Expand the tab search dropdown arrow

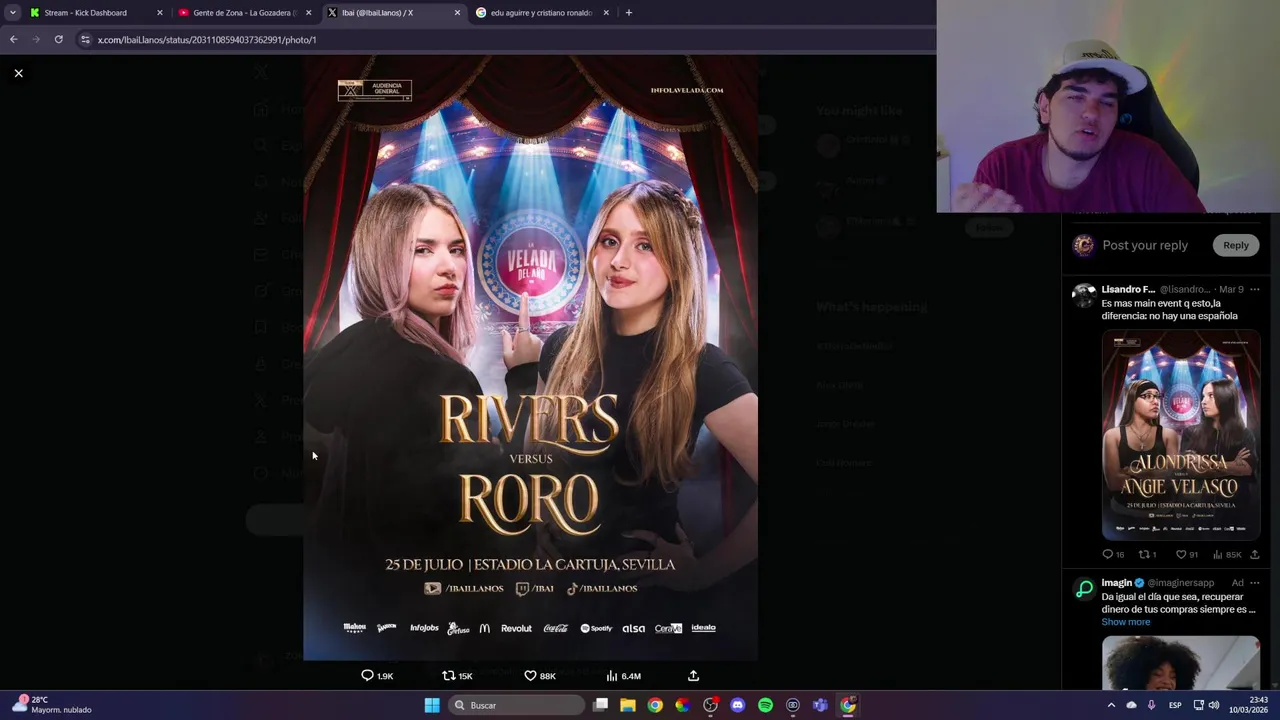pos(12,13)
